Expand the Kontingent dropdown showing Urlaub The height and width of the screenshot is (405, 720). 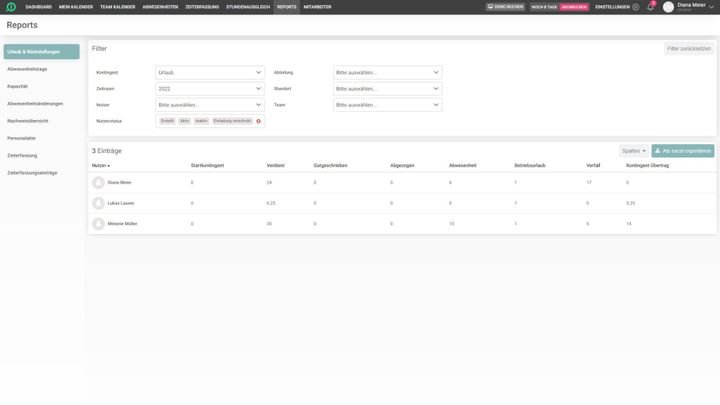coord(209,72)
